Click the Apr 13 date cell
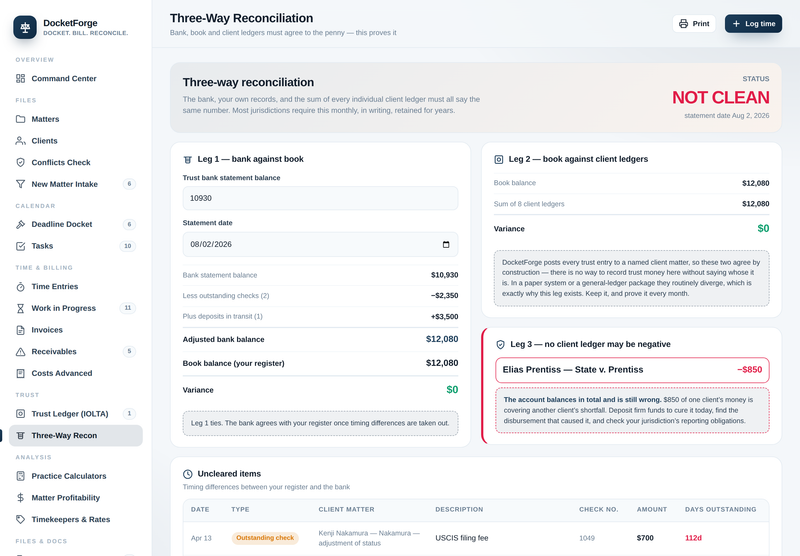This screenshot has height=556, width=800. coord(201,538)
